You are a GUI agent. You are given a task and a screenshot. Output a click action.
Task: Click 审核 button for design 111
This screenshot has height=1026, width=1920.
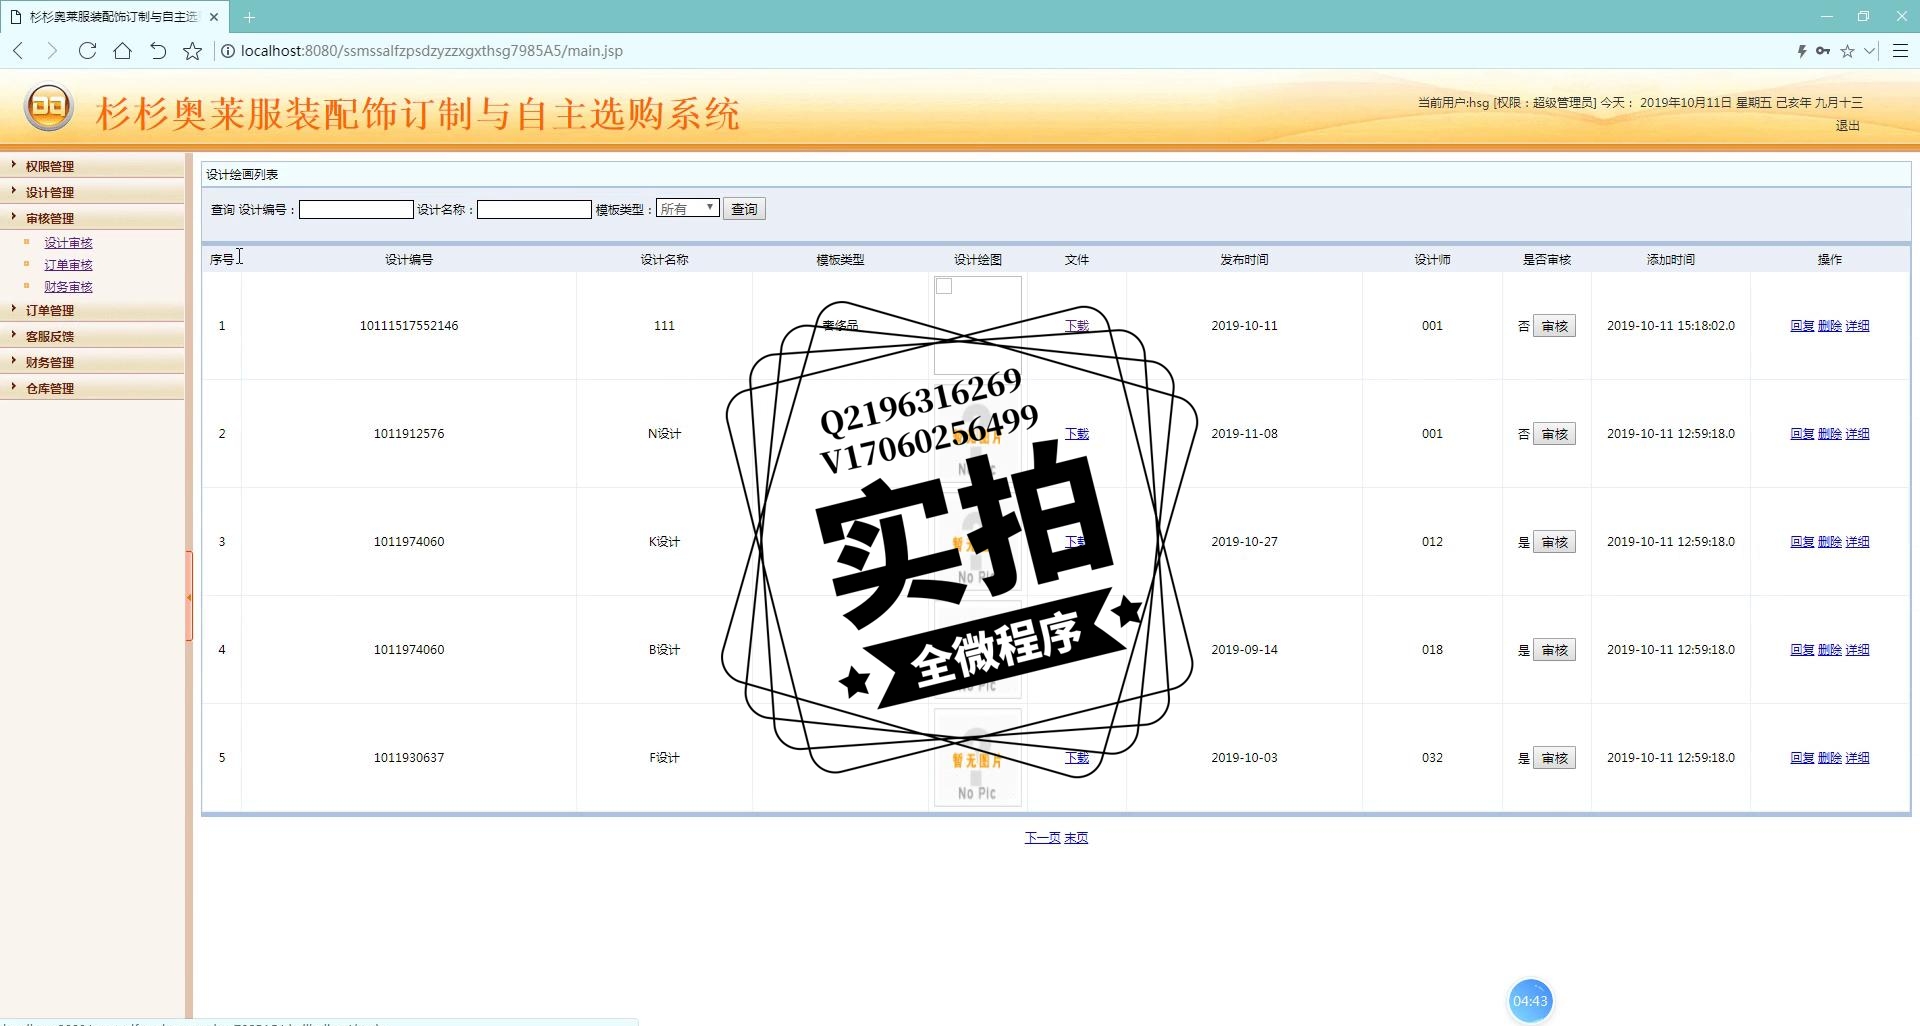point(1554,326)
